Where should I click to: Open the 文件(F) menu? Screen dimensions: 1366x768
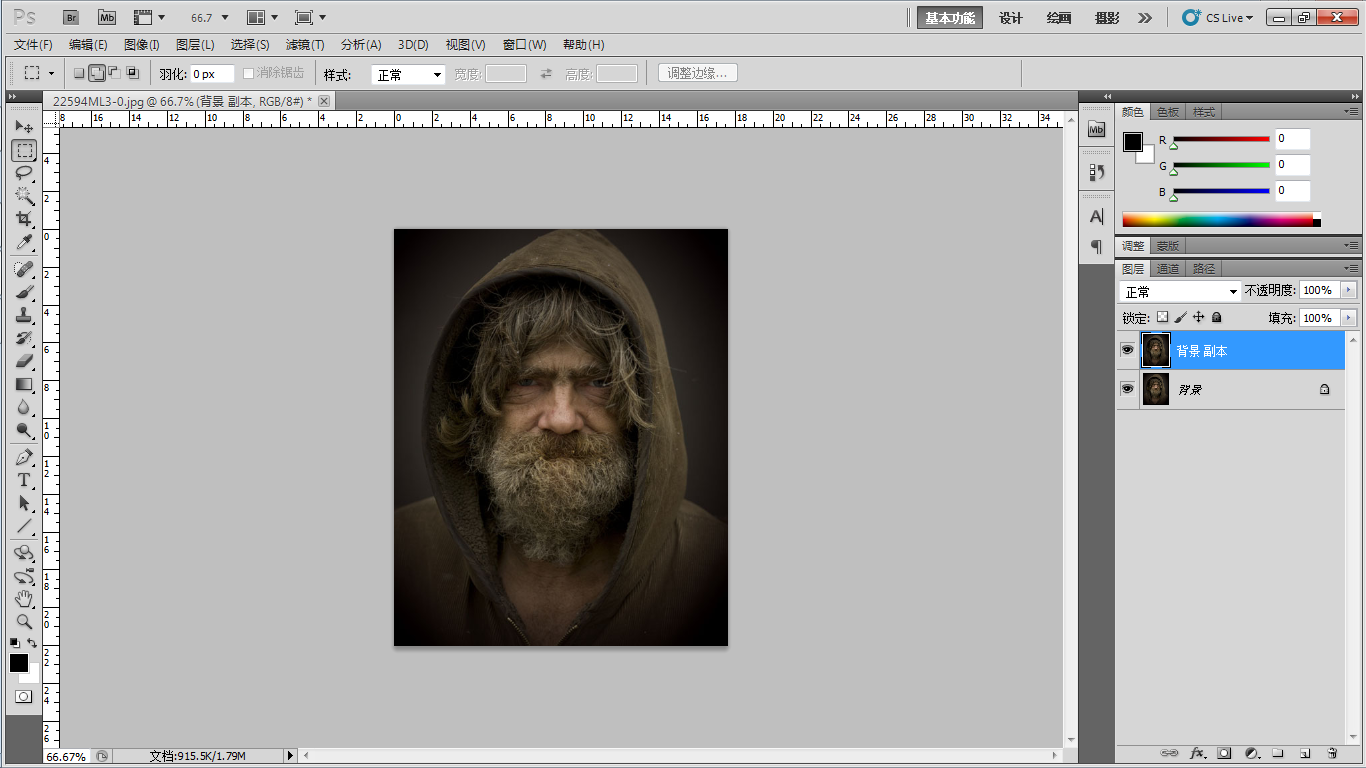tap(33, 45)
